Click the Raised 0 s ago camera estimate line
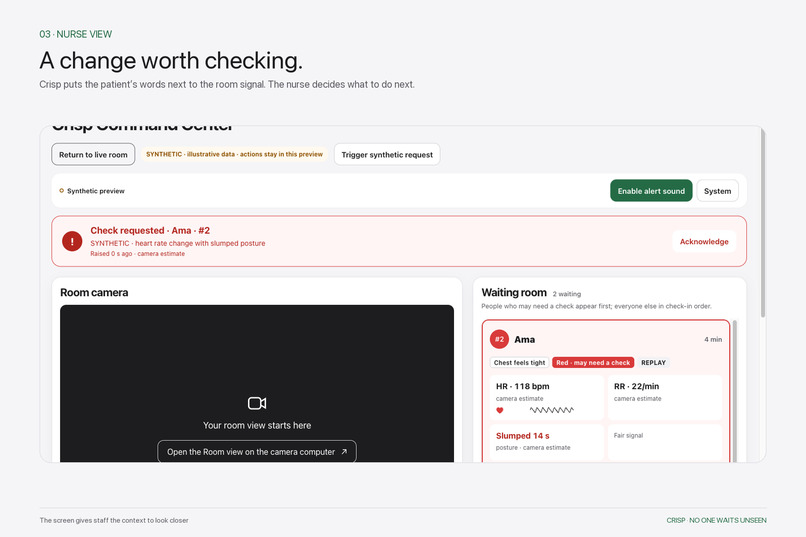806x537 pixels. (x=138, y=253)
